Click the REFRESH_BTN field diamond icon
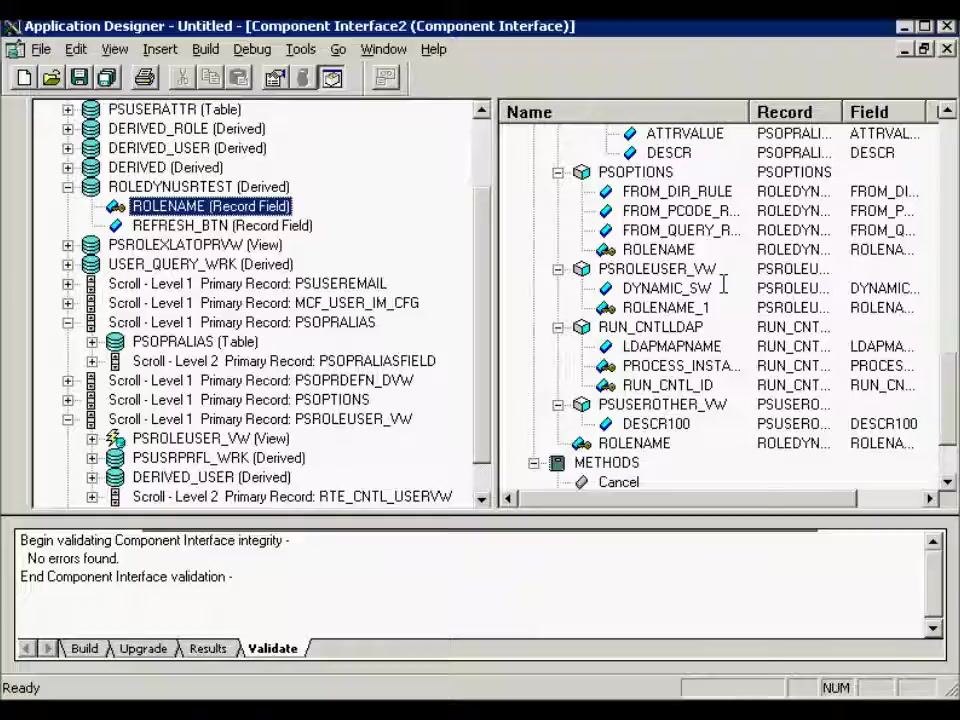960x720 pixels. click(x=116, y=226)
